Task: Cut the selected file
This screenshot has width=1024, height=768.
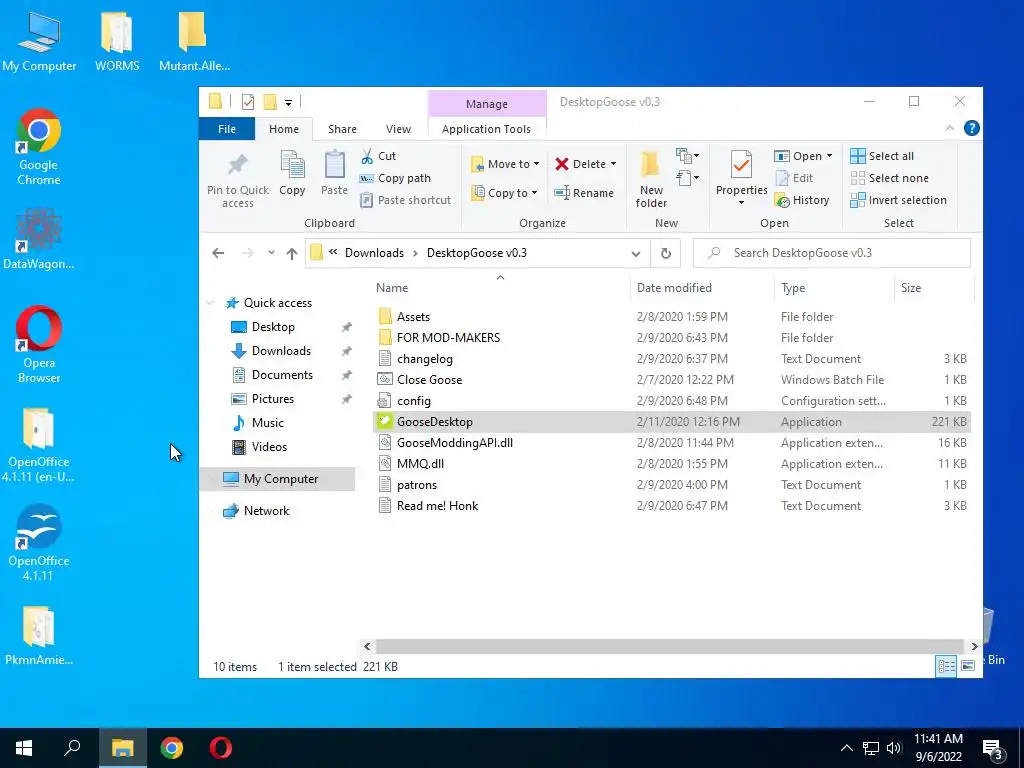Action: point(378,156)
